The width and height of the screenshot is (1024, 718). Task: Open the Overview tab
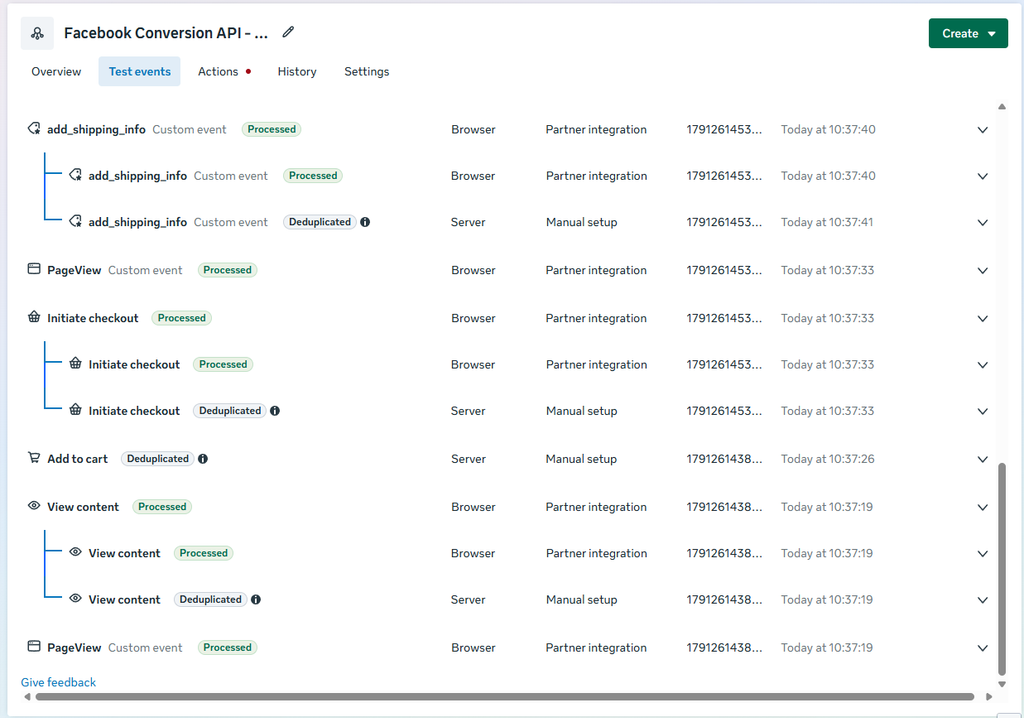click(x=56, y=71)
